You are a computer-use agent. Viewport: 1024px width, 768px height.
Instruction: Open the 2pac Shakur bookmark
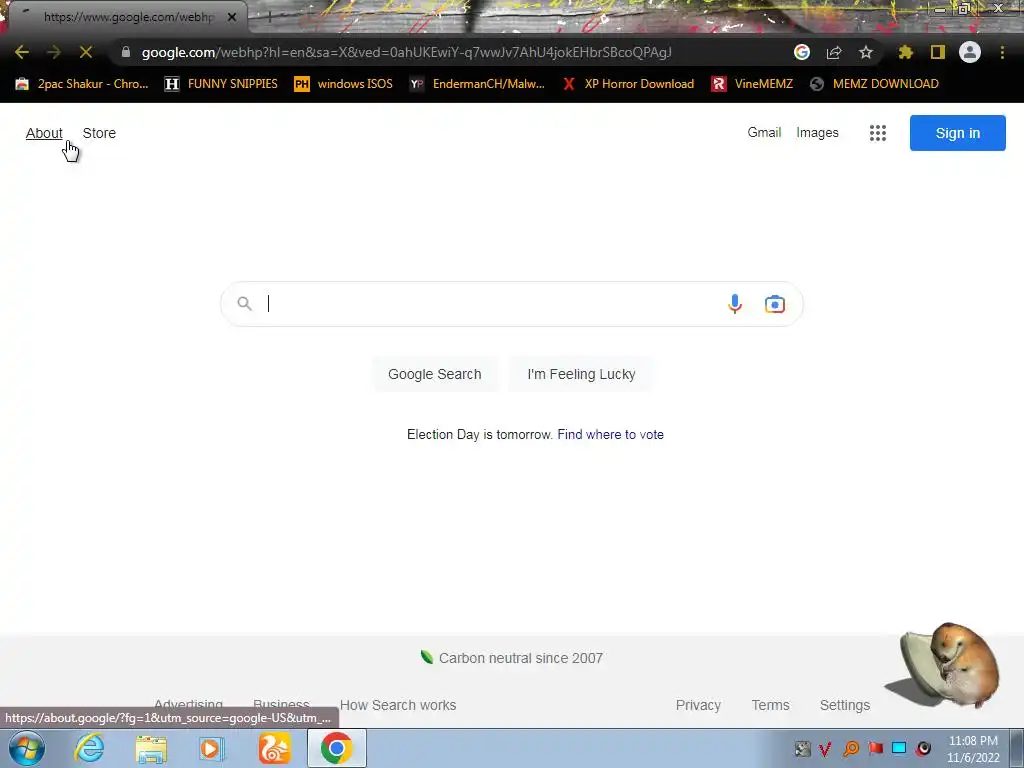pyautogui.click(x=82, y=84)
